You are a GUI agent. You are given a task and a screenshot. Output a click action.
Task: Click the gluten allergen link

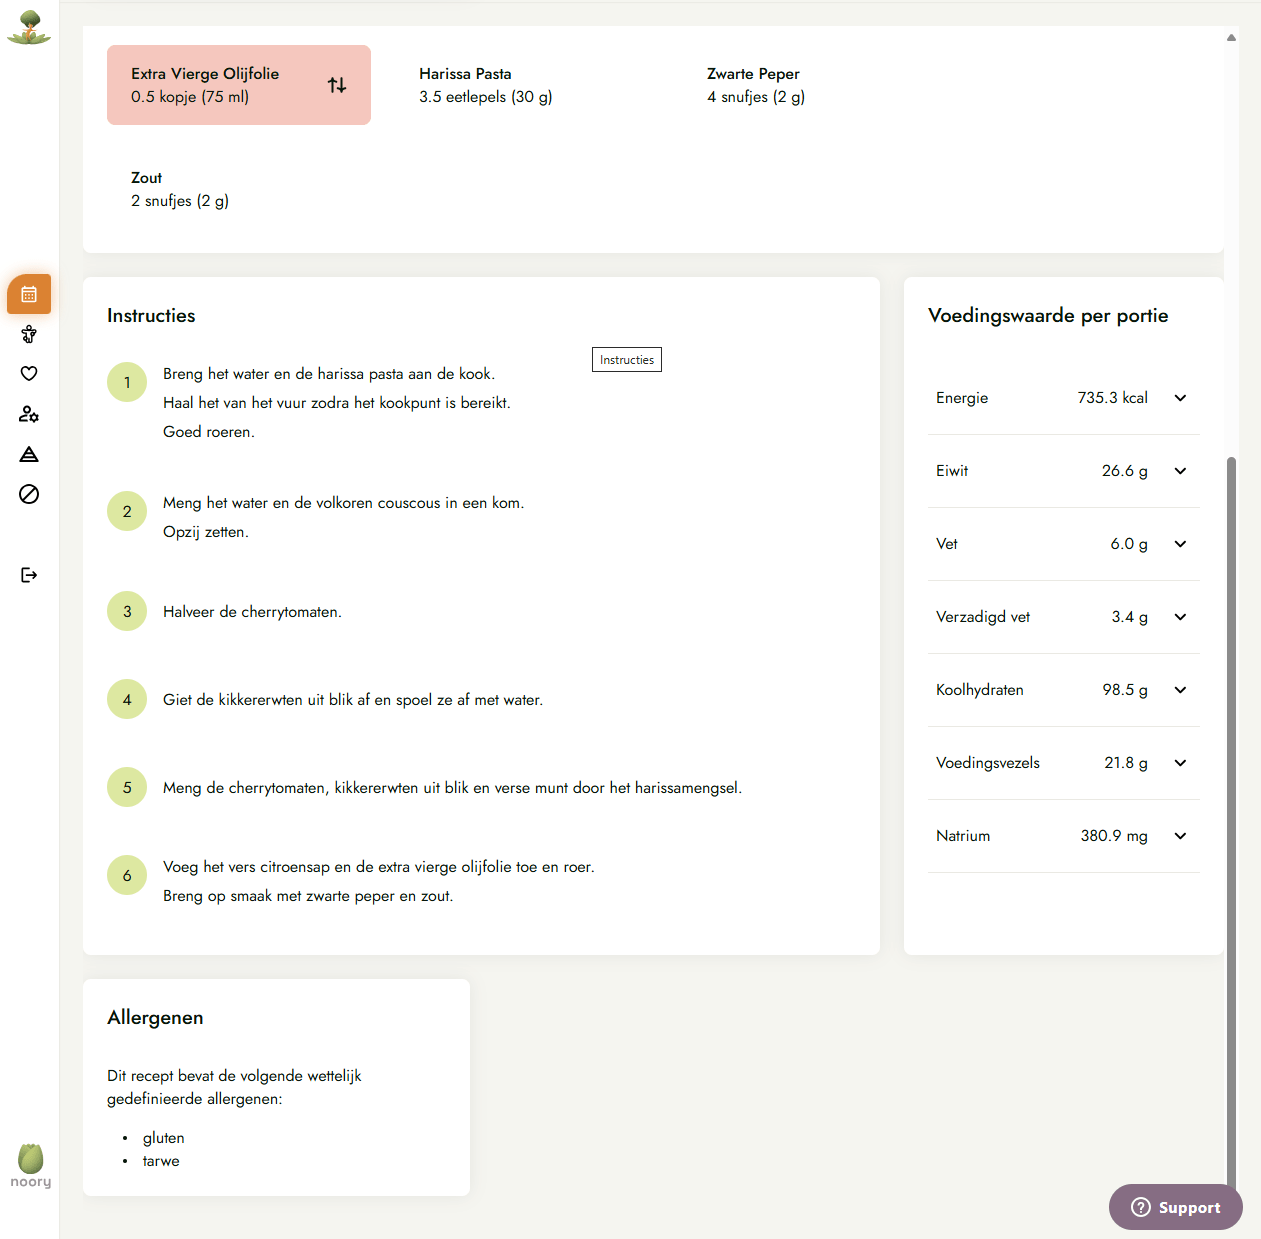pyautogui.click(x=163, y=1137)
